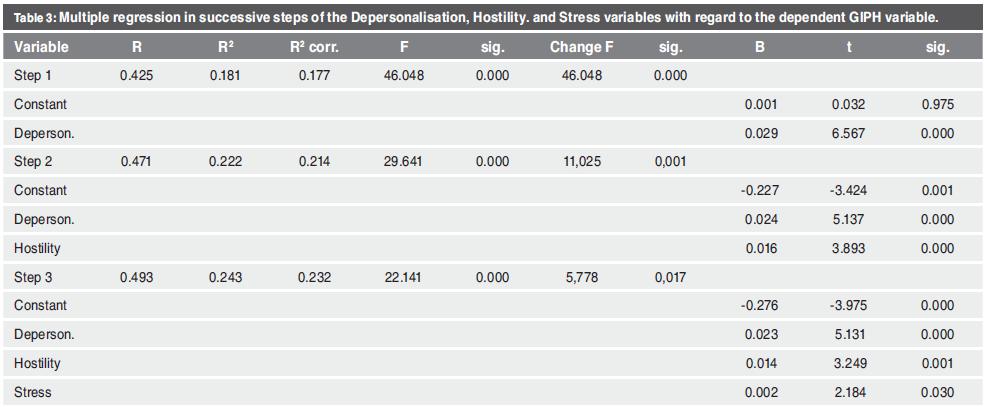Select the Change F value 5,778
986x407 pixels.
pyautogui.click(x=580, y=277)
